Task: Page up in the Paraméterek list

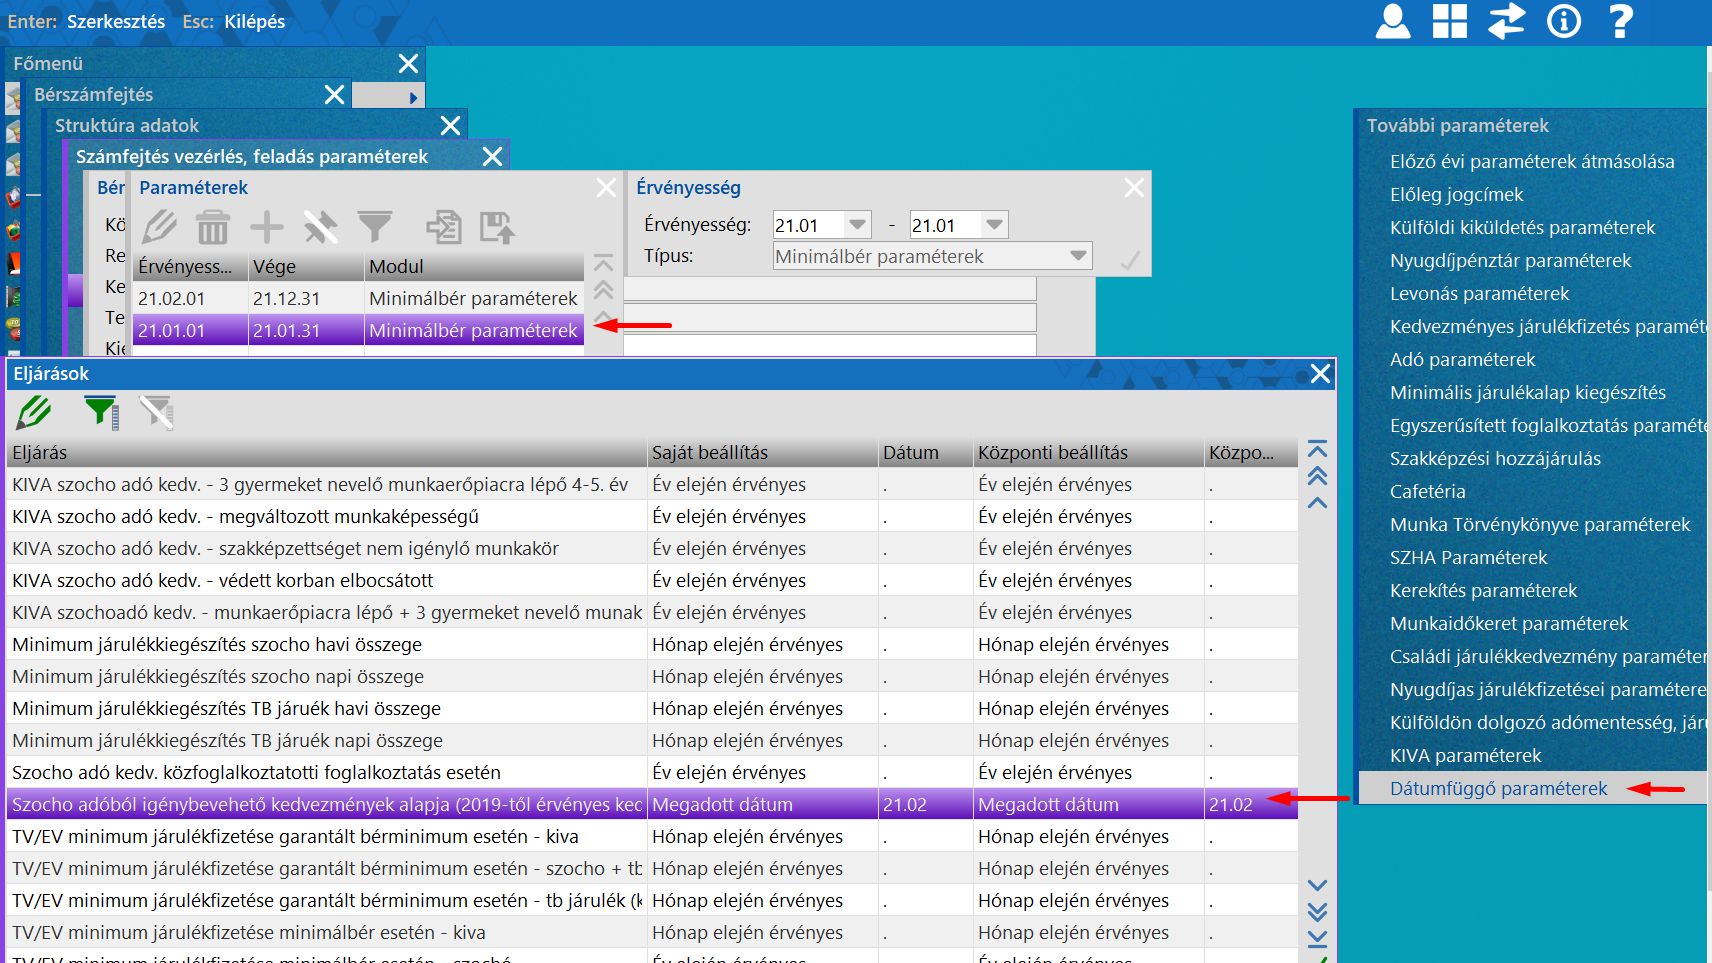Action: pyautogui.click(x=603, y=290)
